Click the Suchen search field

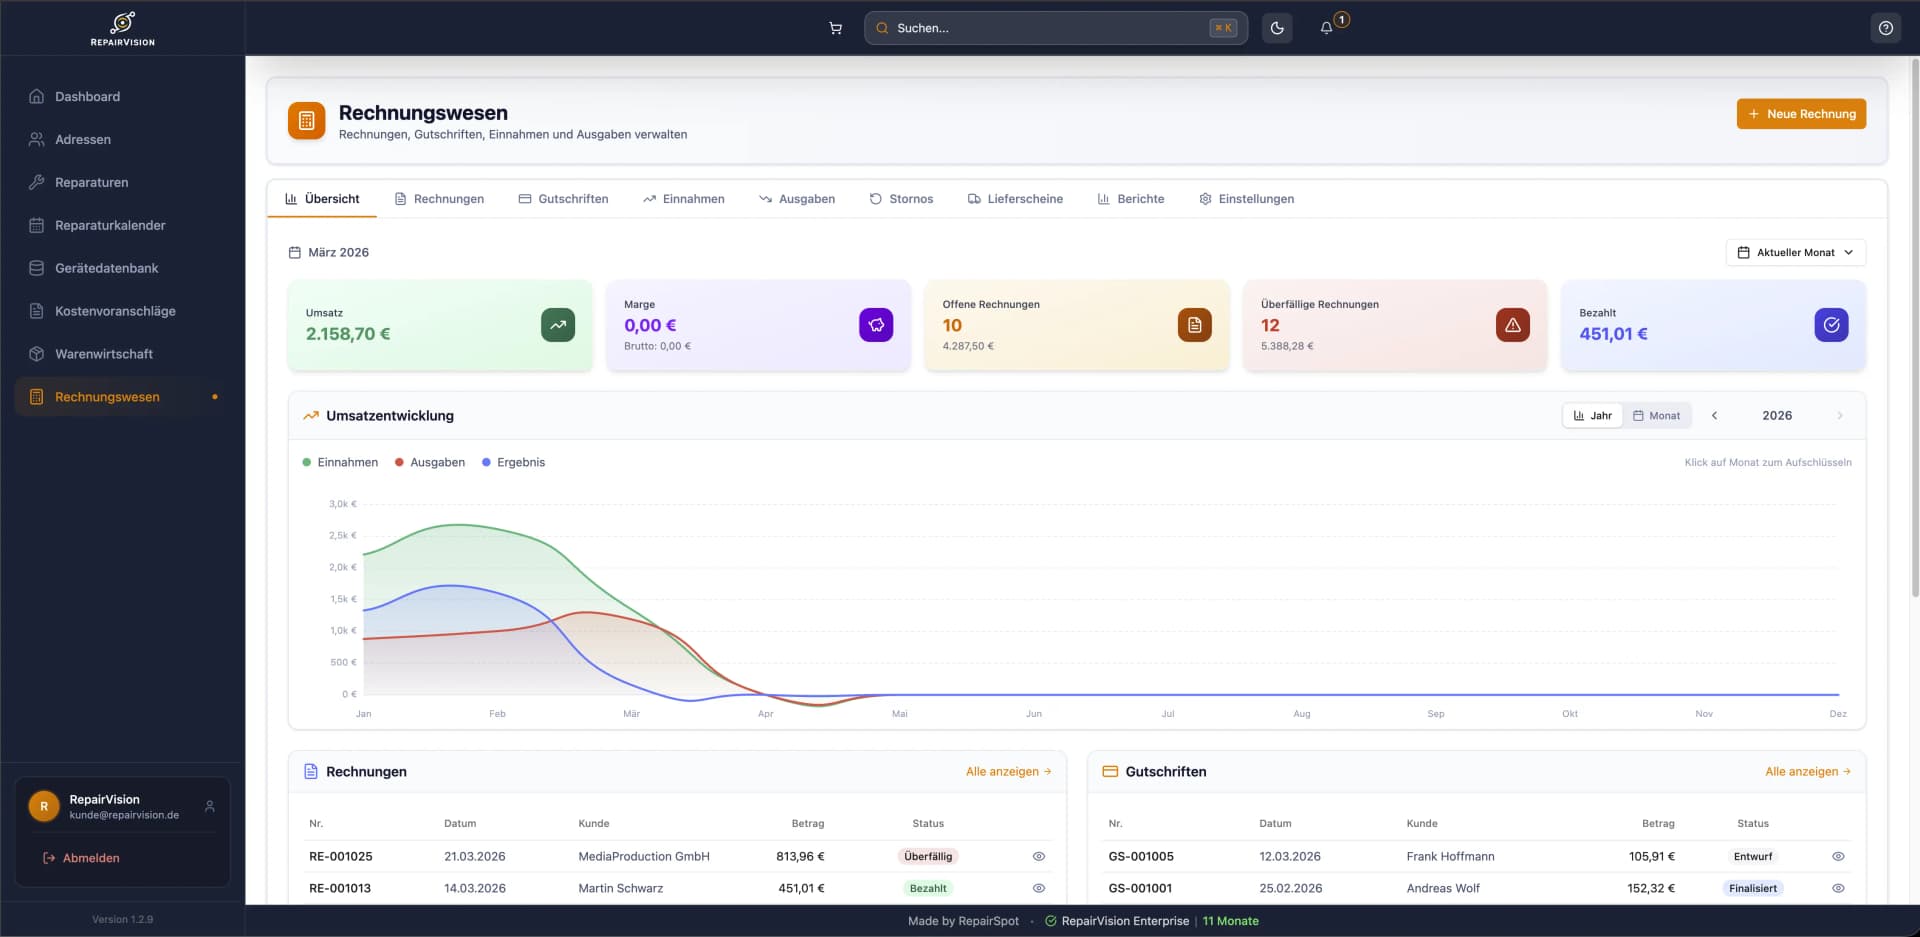click(x=1050, y=28)
